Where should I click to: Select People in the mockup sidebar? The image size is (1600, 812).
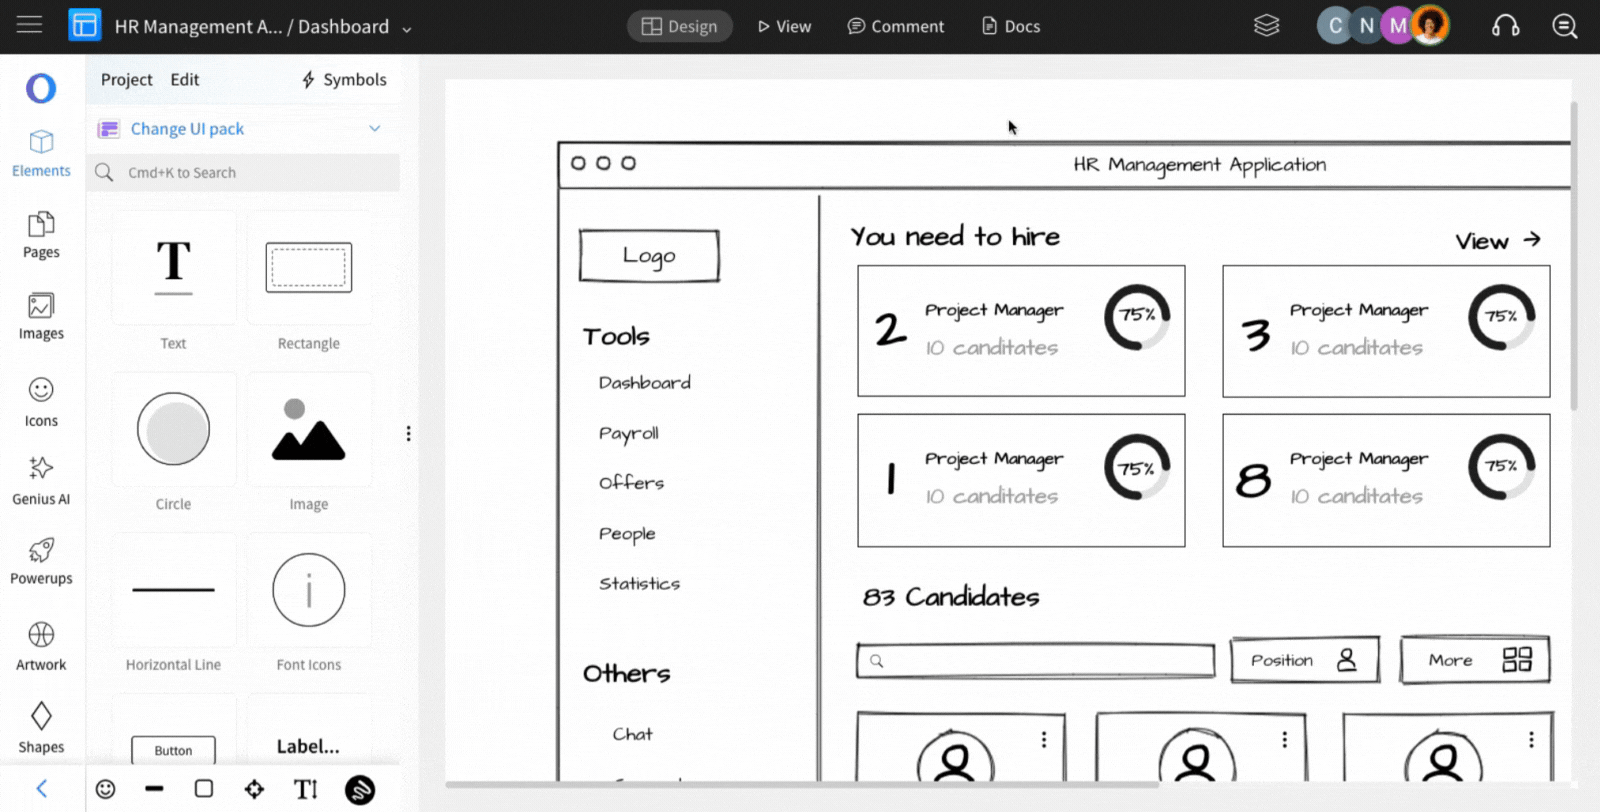coord(627,534)
